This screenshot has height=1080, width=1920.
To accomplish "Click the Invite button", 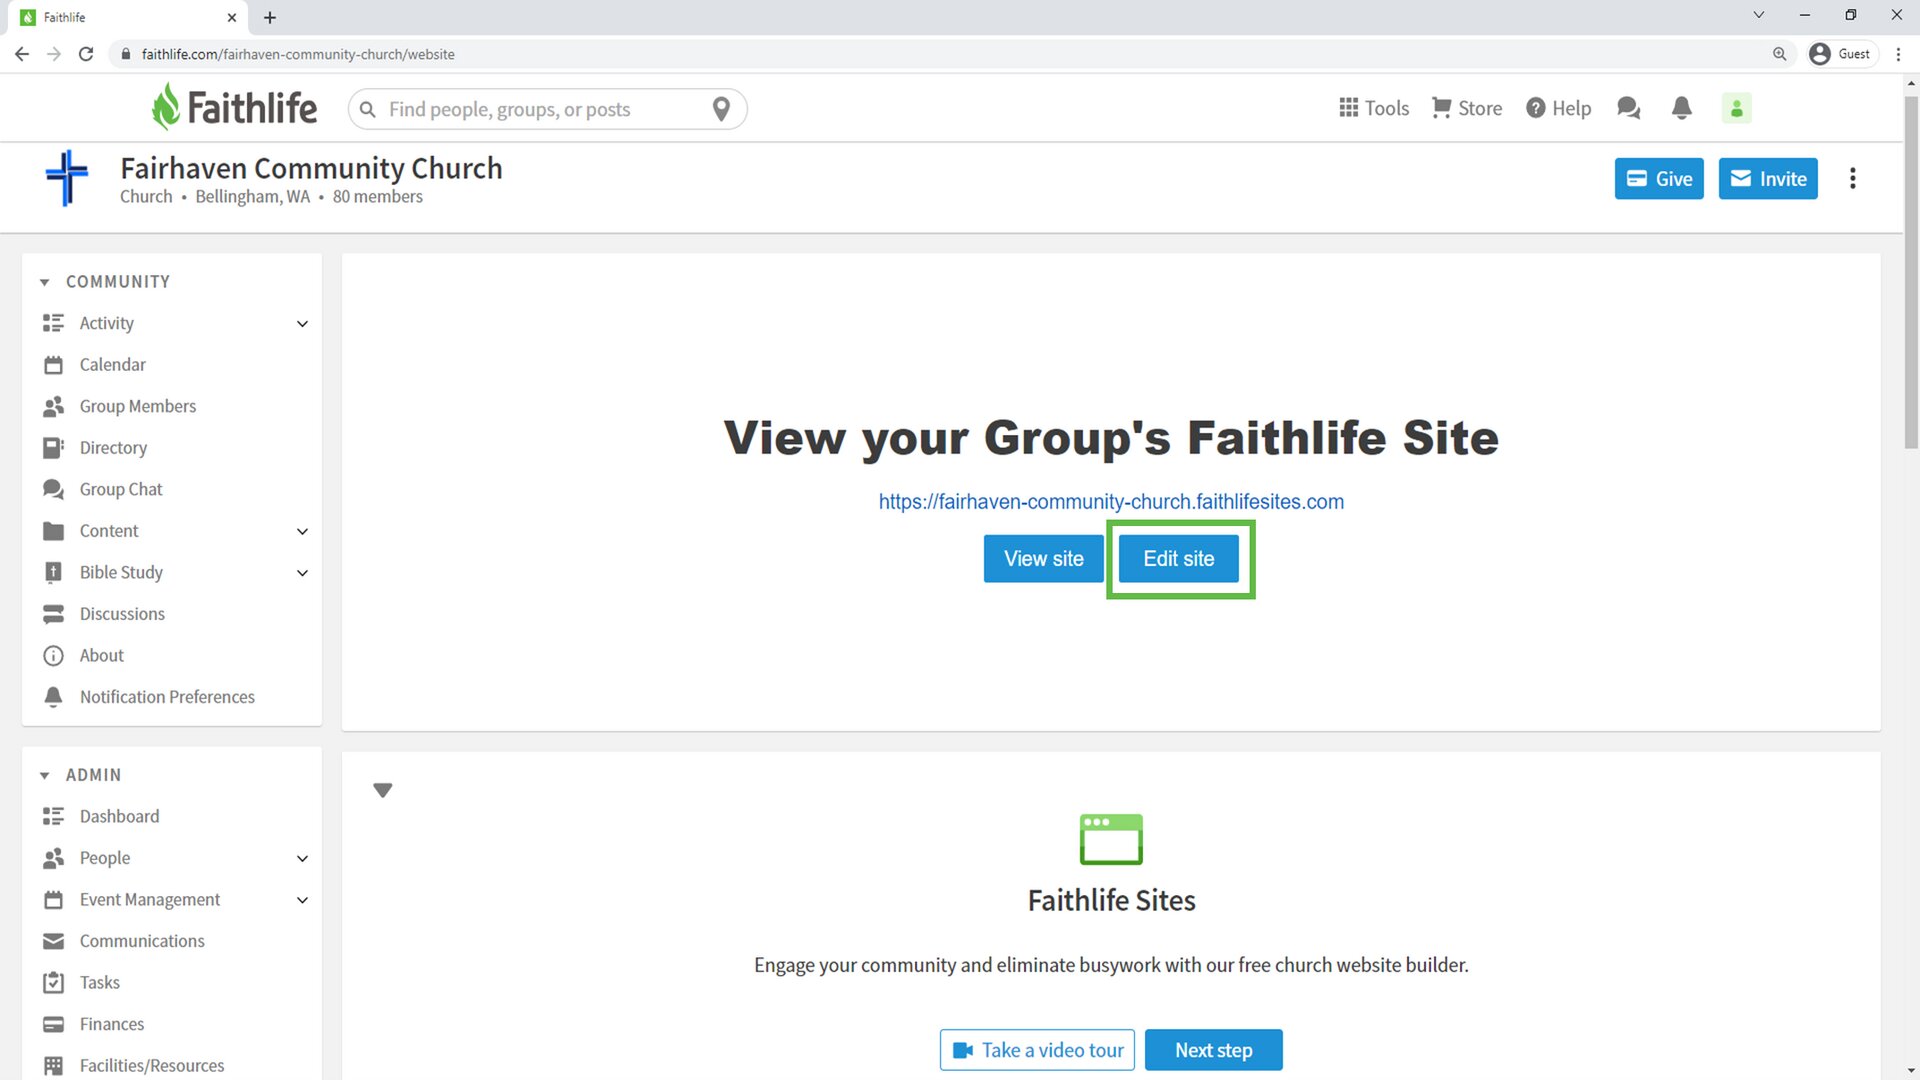I will 1768,179.
